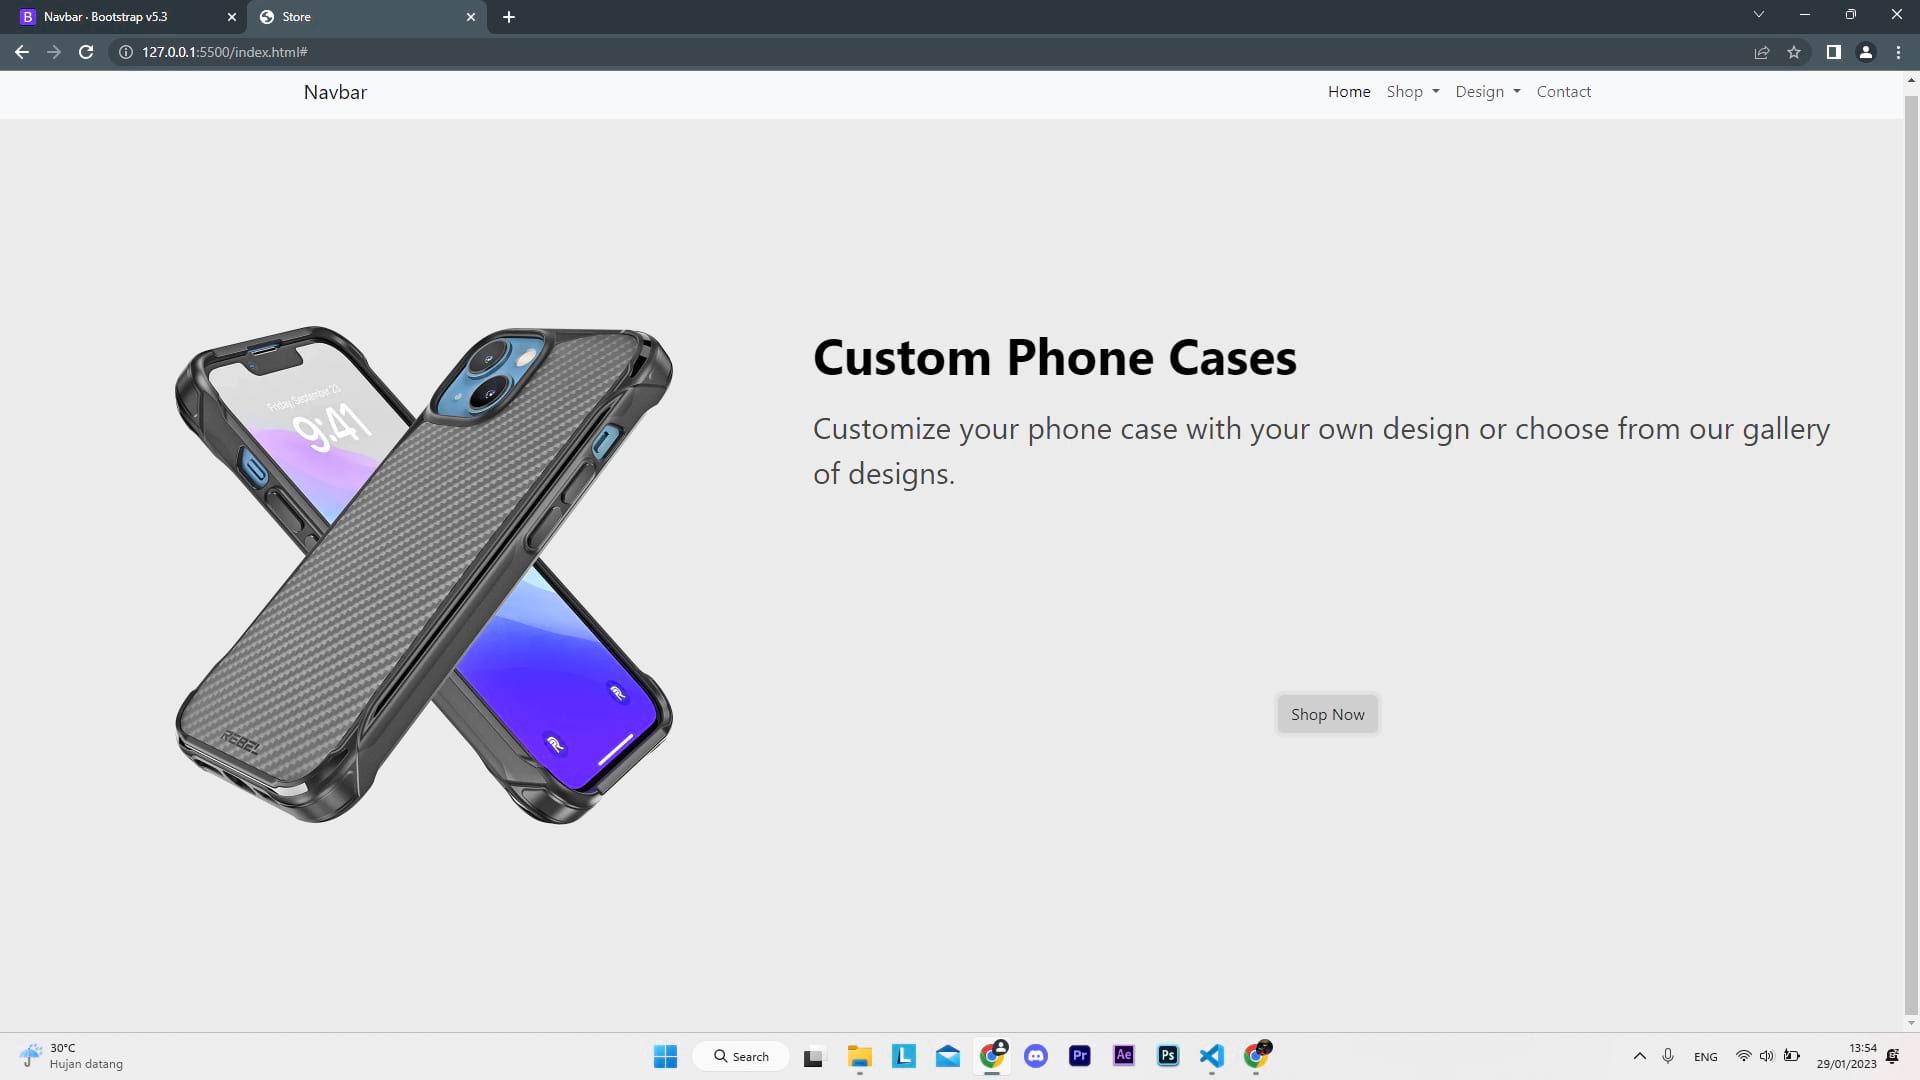Image resolution: width=1920 pixels, height=1080 pixels.
Task: Open the taskbar Search box
Action: [x=741, y=1056]
